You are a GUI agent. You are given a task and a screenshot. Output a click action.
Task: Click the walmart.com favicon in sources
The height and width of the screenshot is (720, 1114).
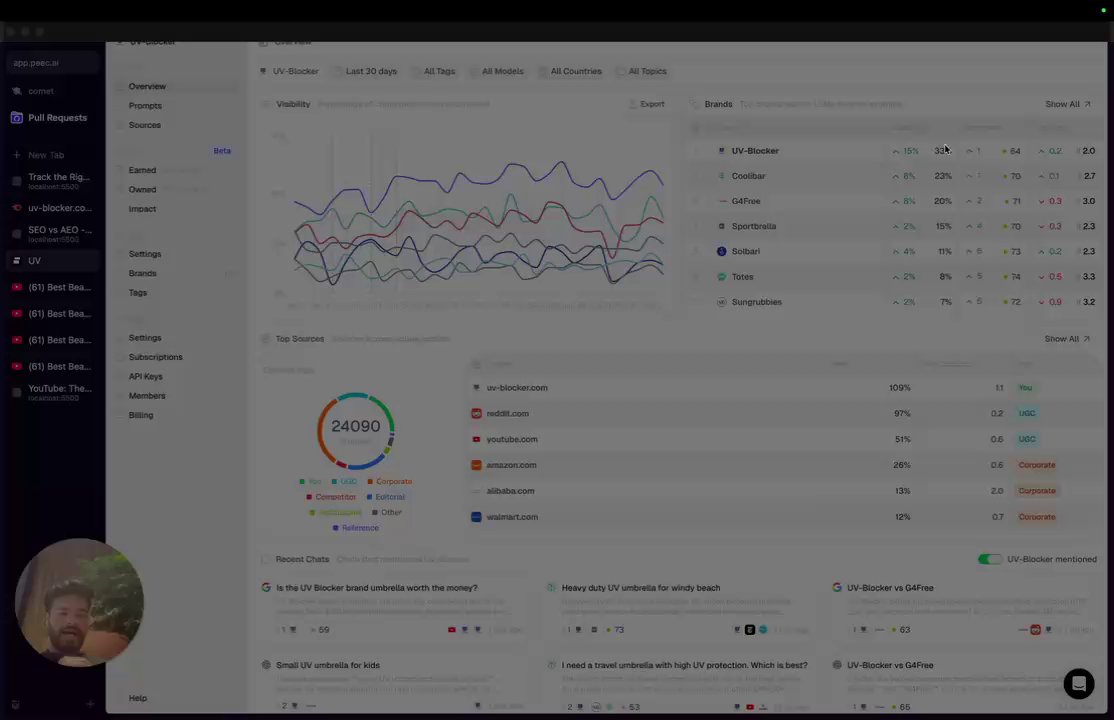point(476,517)
